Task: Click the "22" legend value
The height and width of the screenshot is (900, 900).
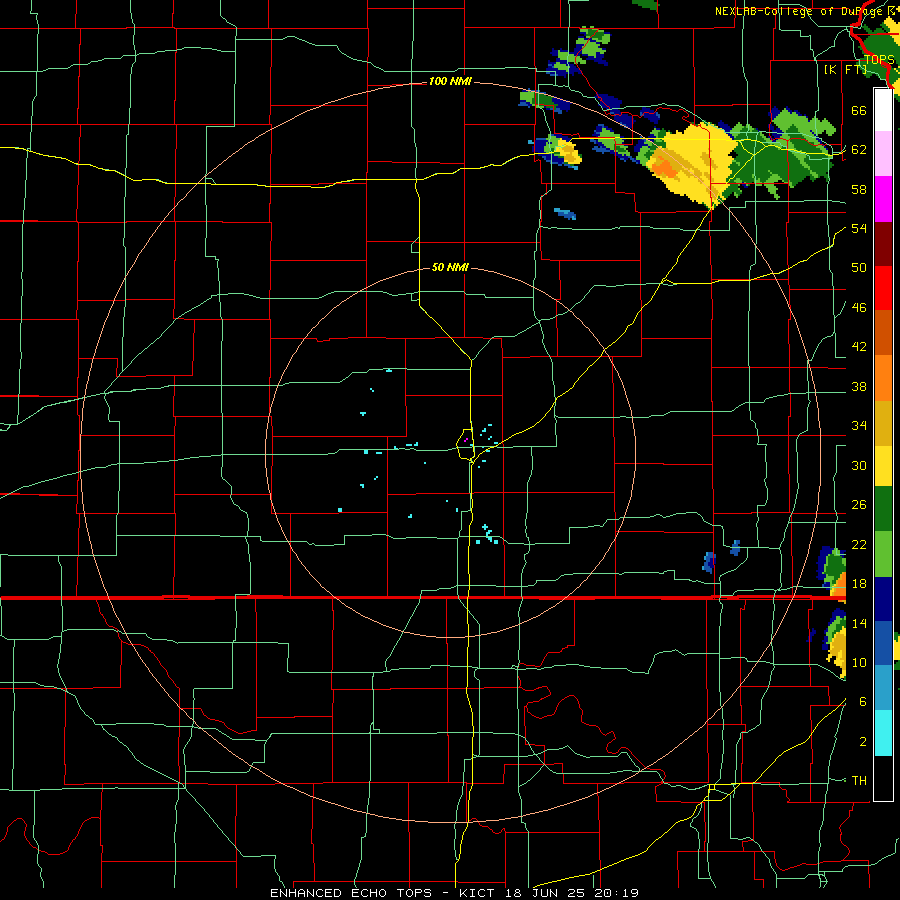Action: (x=859, y=544)
